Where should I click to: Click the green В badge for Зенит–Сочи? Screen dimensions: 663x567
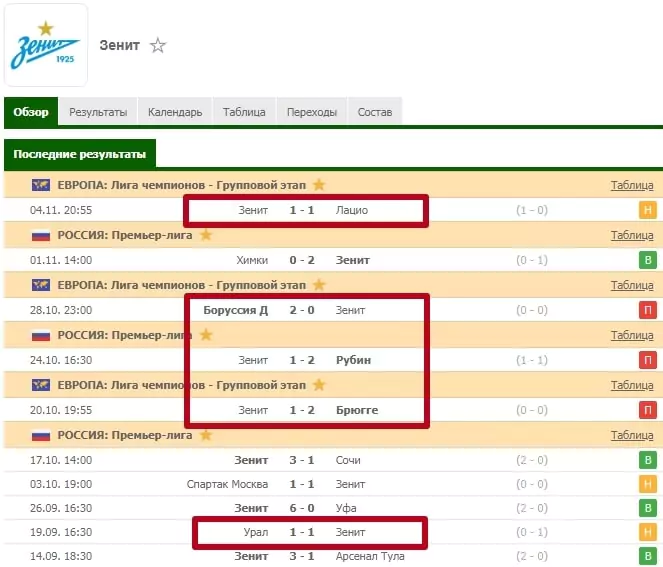tap(648, 460)
